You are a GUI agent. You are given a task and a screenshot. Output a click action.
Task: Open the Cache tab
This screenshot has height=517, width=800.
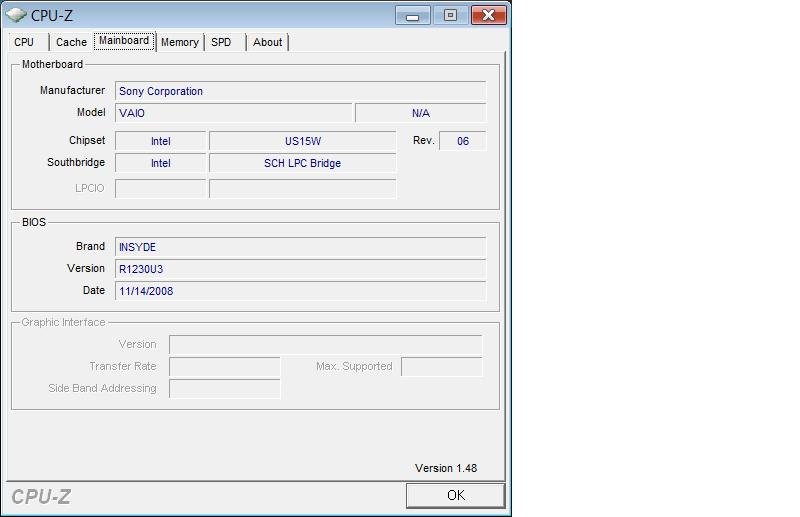(x=71, y=42)
